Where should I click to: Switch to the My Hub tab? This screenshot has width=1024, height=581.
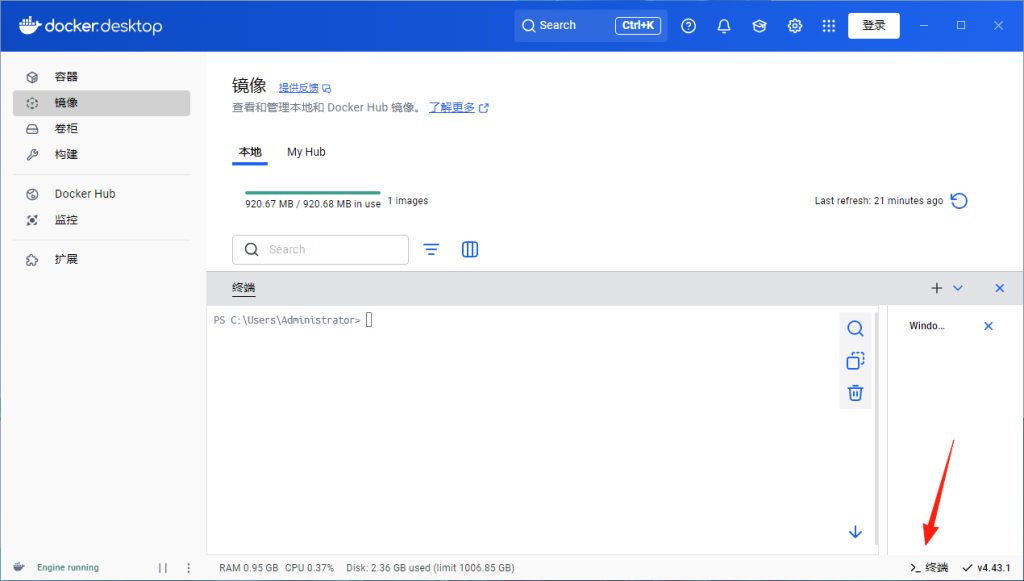[306, 151]
